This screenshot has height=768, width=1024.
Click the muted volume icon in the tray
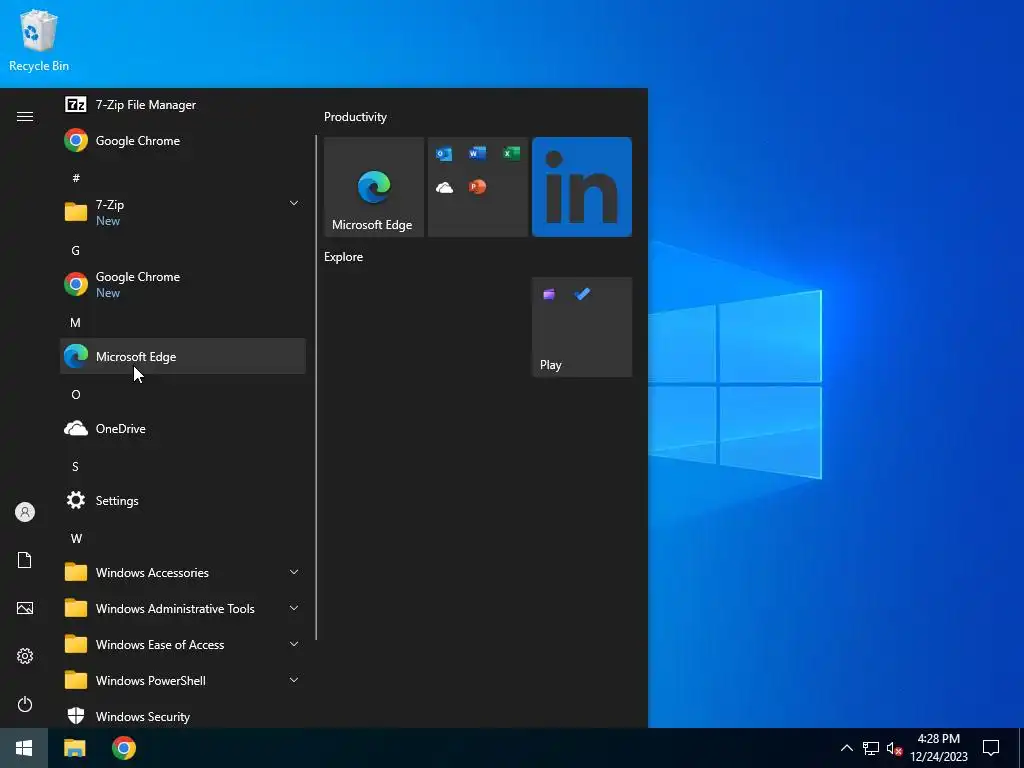[894, 748]
